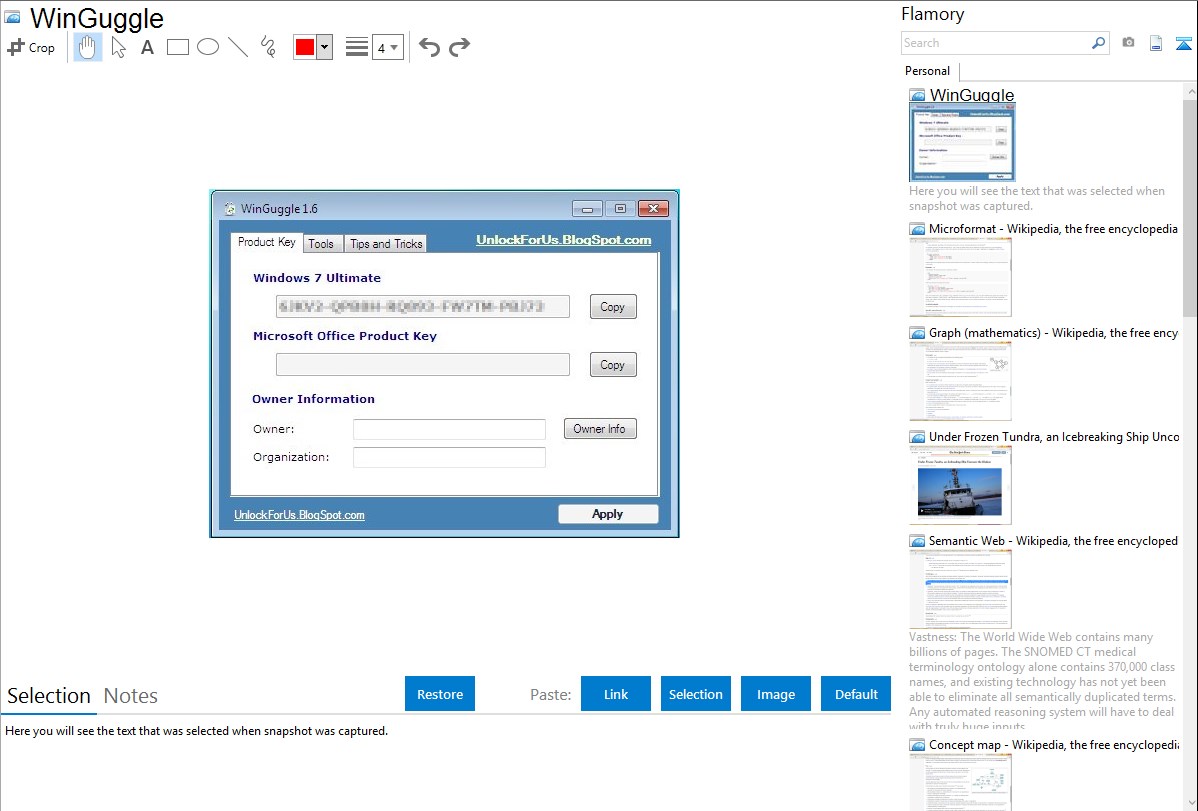The width and height of the screenshot is (1198, 811).
Task: Click the Organization text field
Action: pos(449,457)
